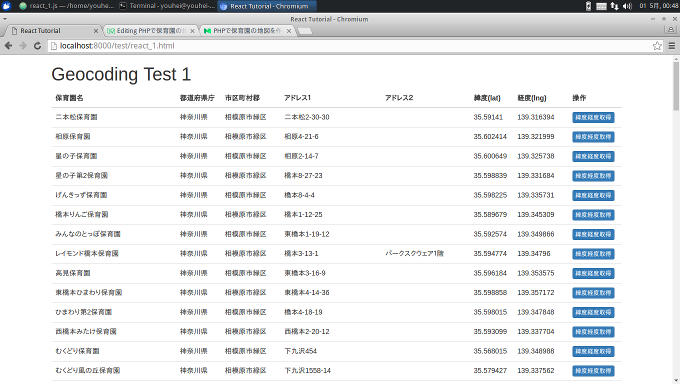
Task: Select latitude value 35.568015
Action: click(x=490, y=351)
